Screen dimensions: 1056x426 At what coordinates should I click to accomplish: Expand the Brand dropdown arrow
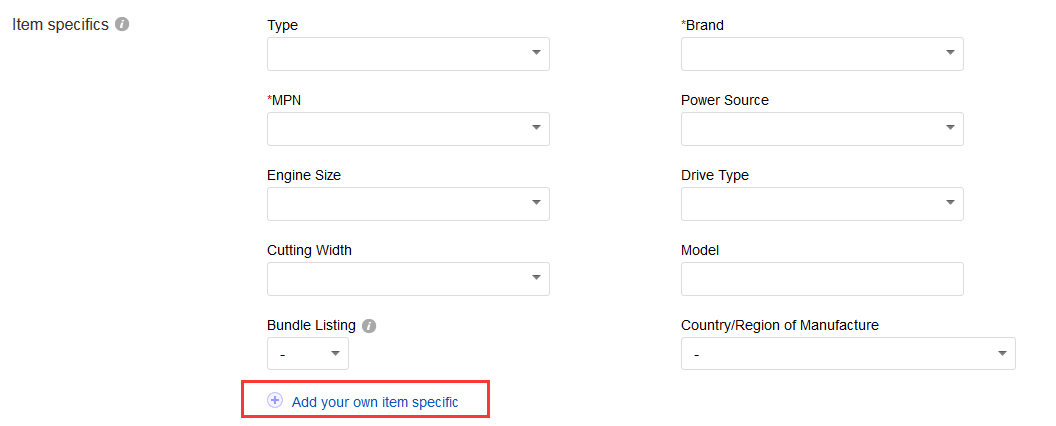(x=950, y=53)
